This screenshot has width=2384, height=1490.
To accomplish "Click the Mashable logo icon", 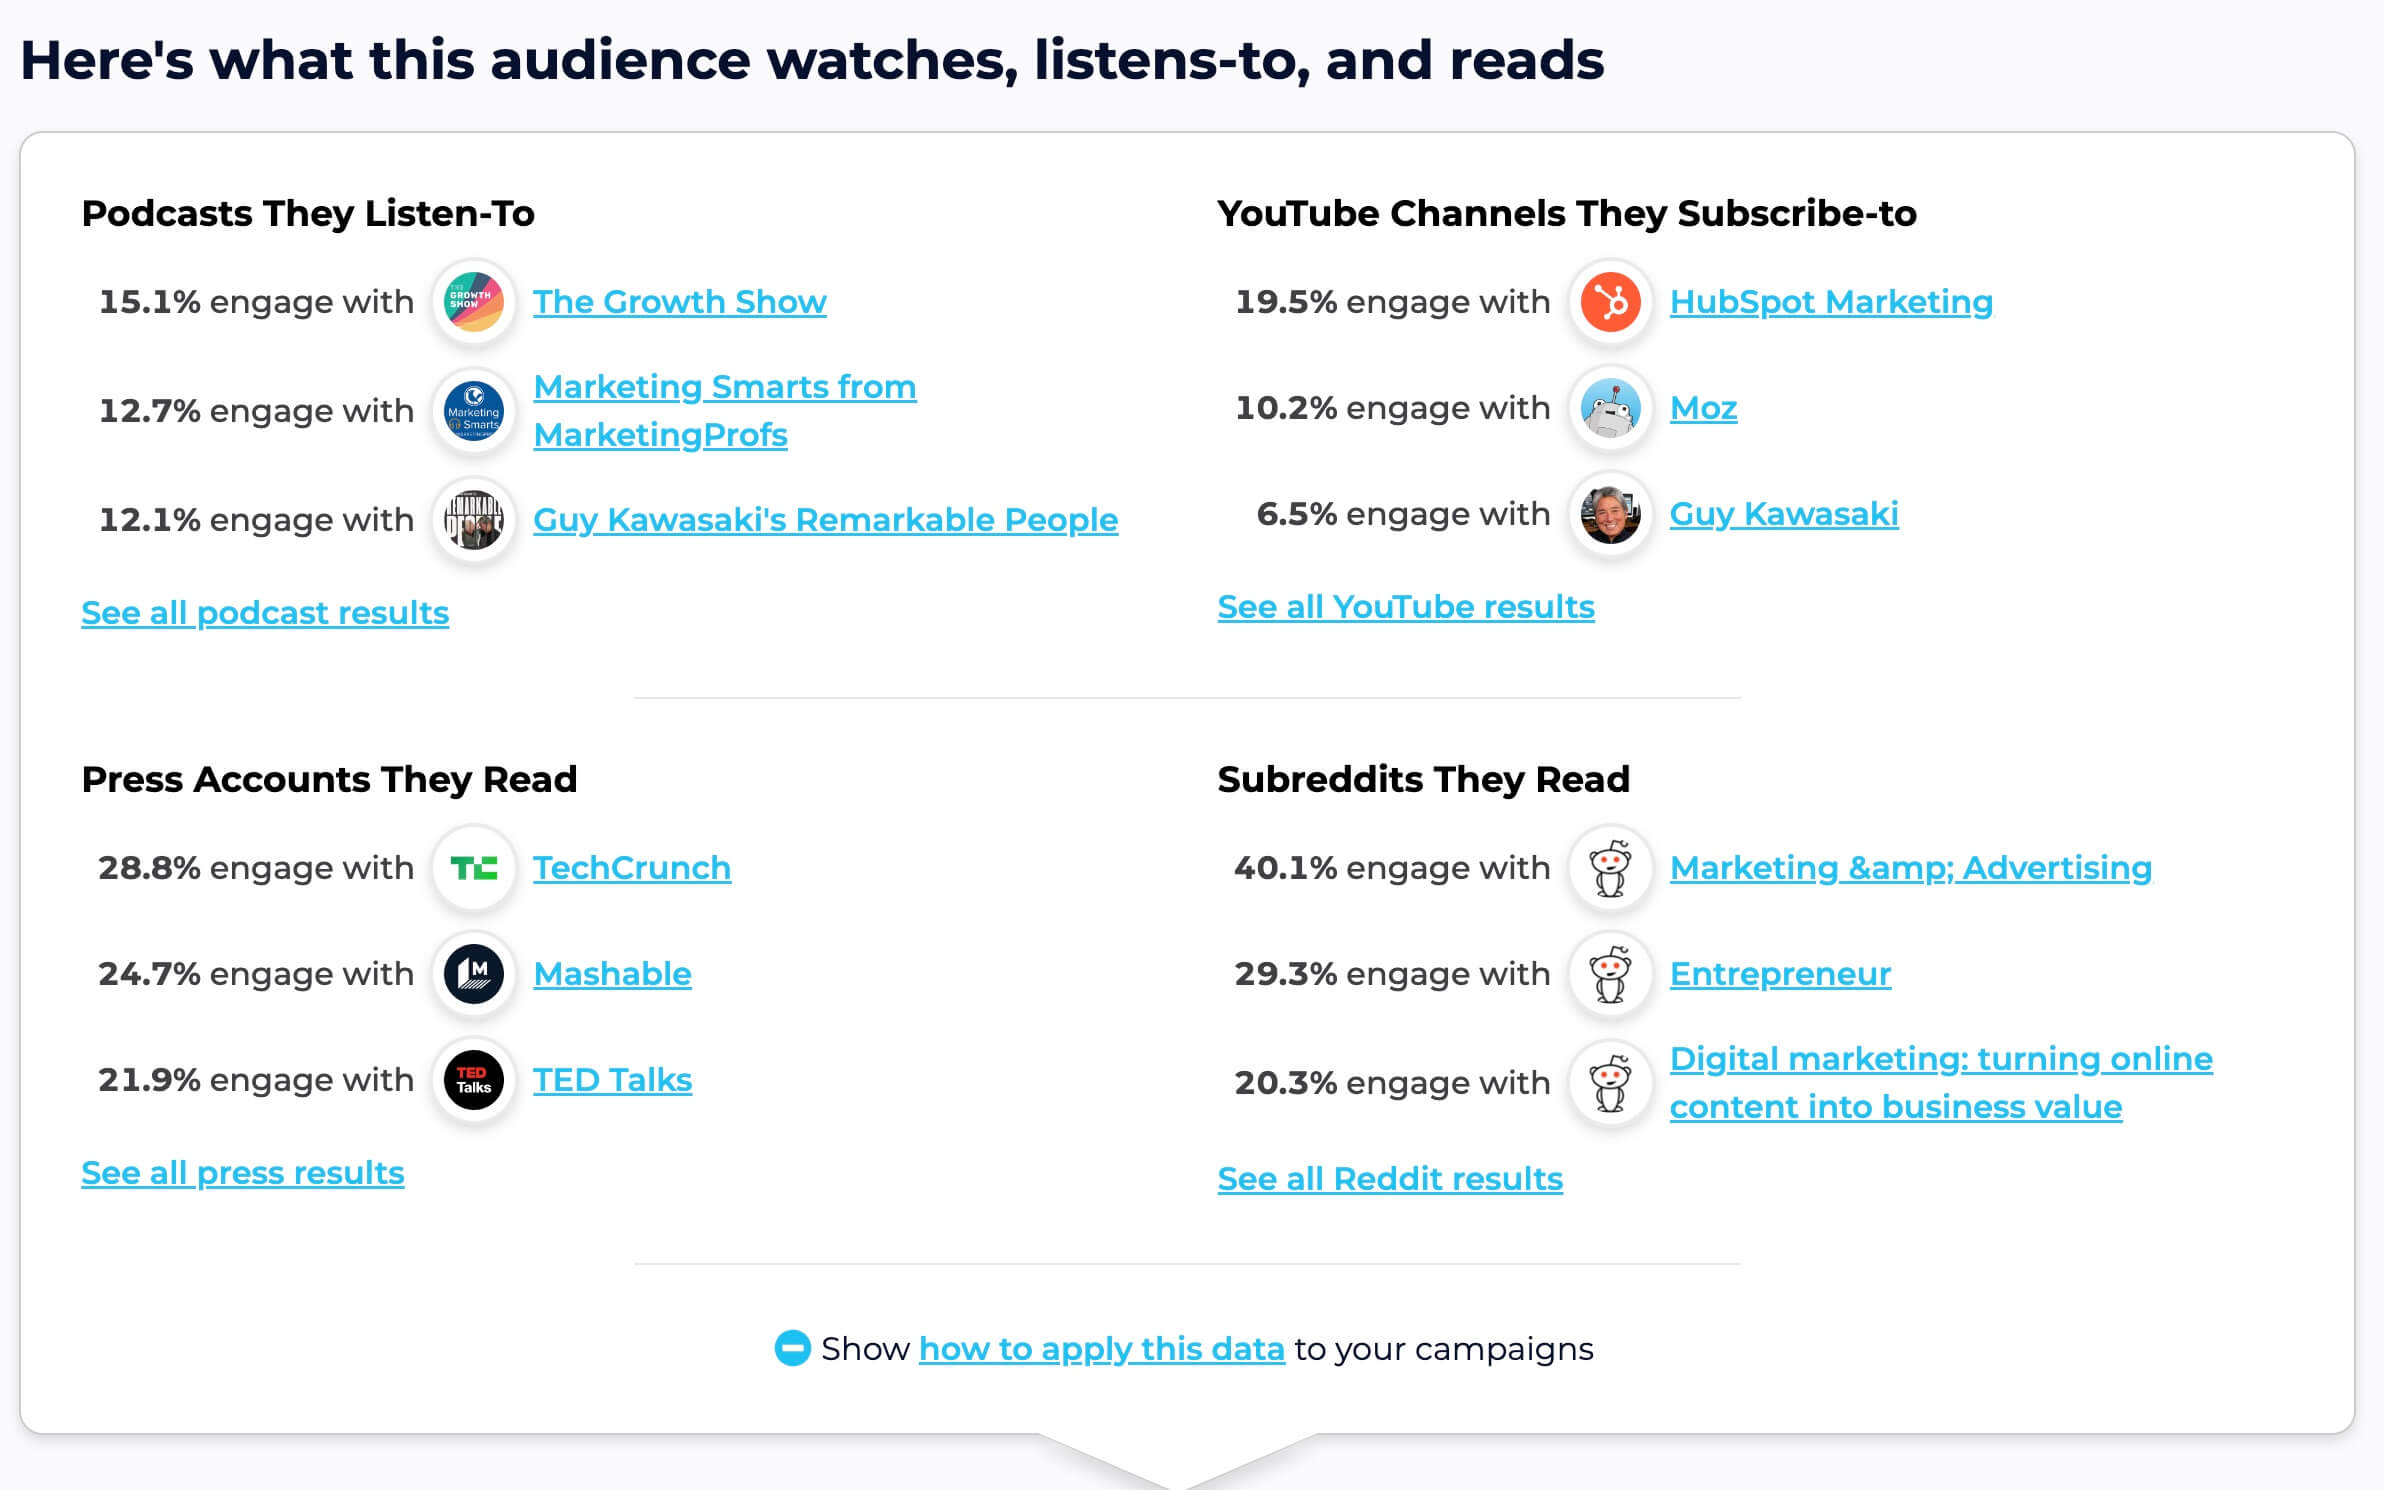I will coord(474,974).
